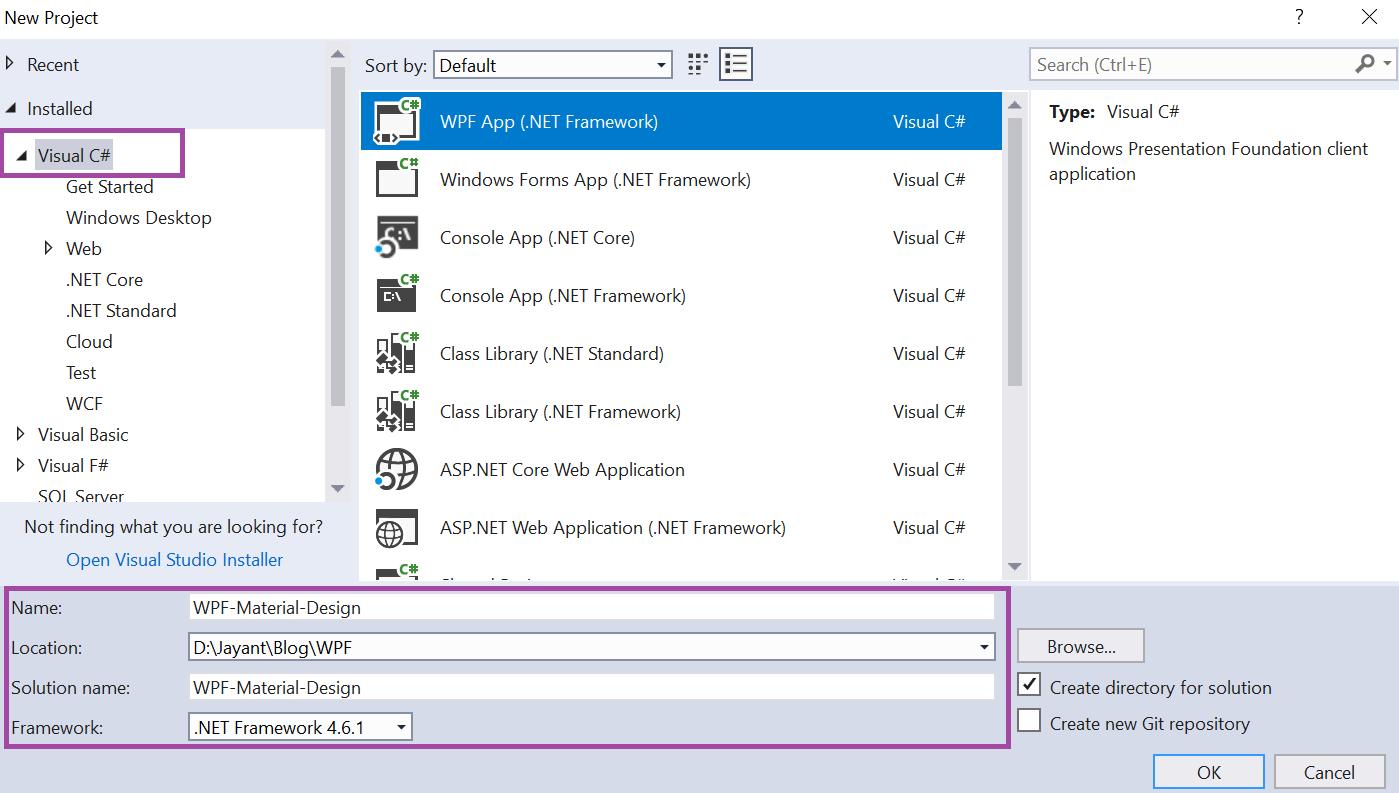This screenshot has height=793, width=1399.
Task: Enable Create new Git repository checkbox
Action: [1030, 721]
